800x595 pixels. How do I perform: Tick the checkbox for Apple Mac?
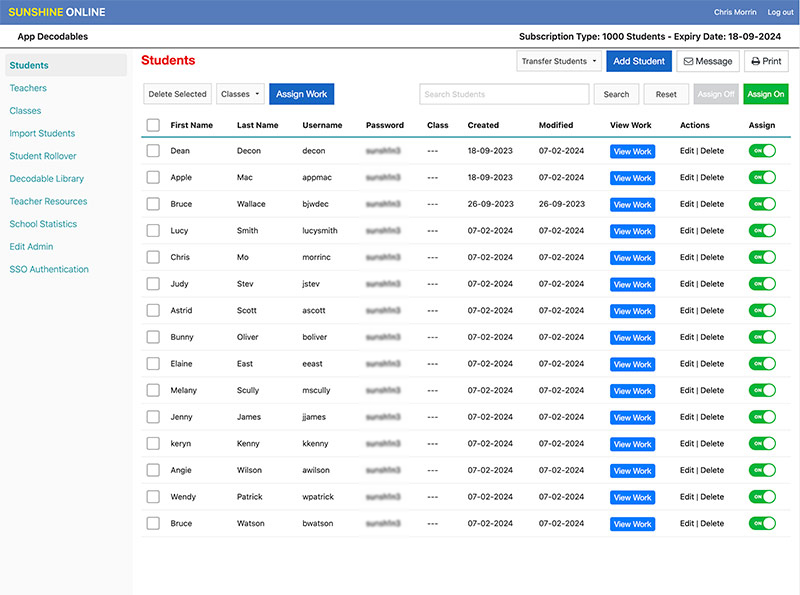click(x=153, y=178)
